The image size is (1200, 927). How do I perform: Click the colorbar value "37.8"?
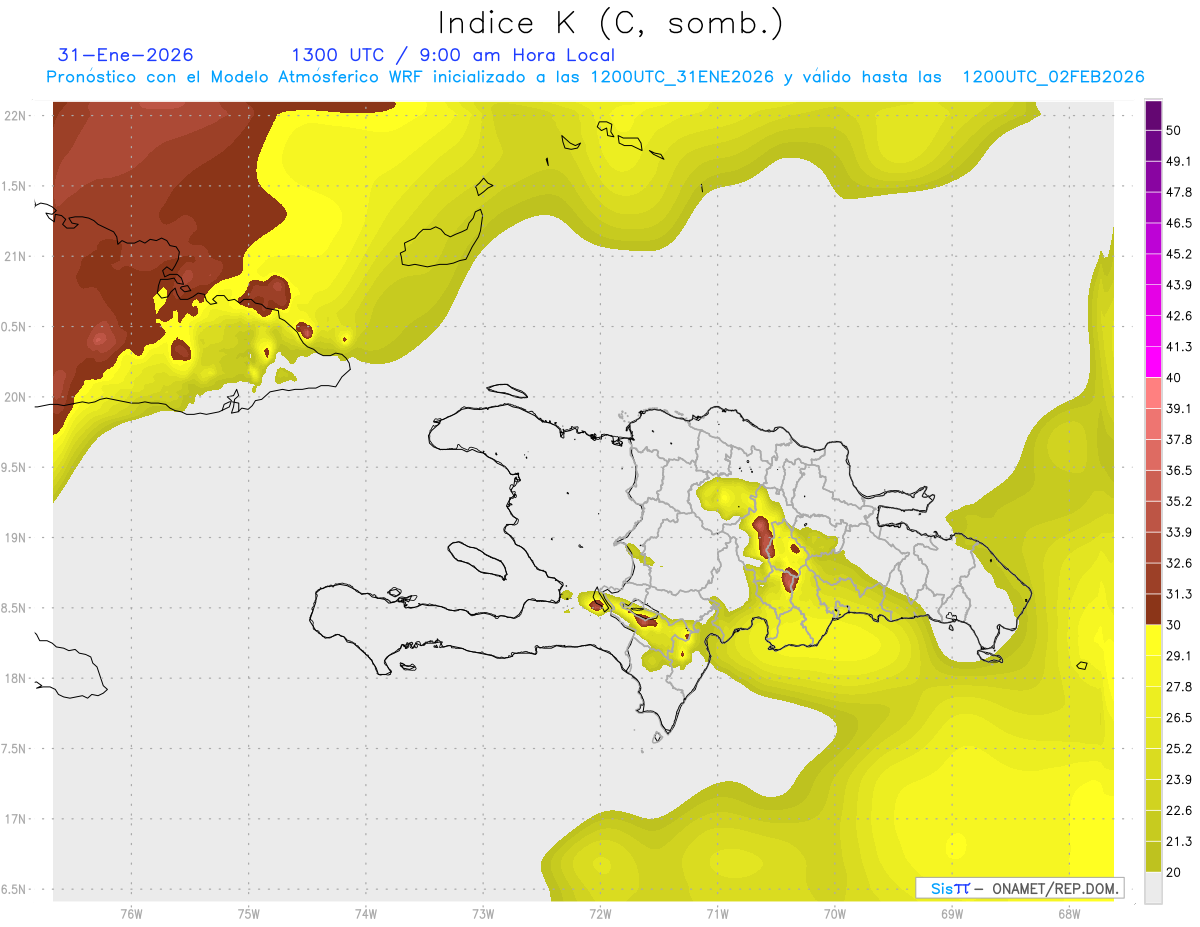coord(1179,439)
